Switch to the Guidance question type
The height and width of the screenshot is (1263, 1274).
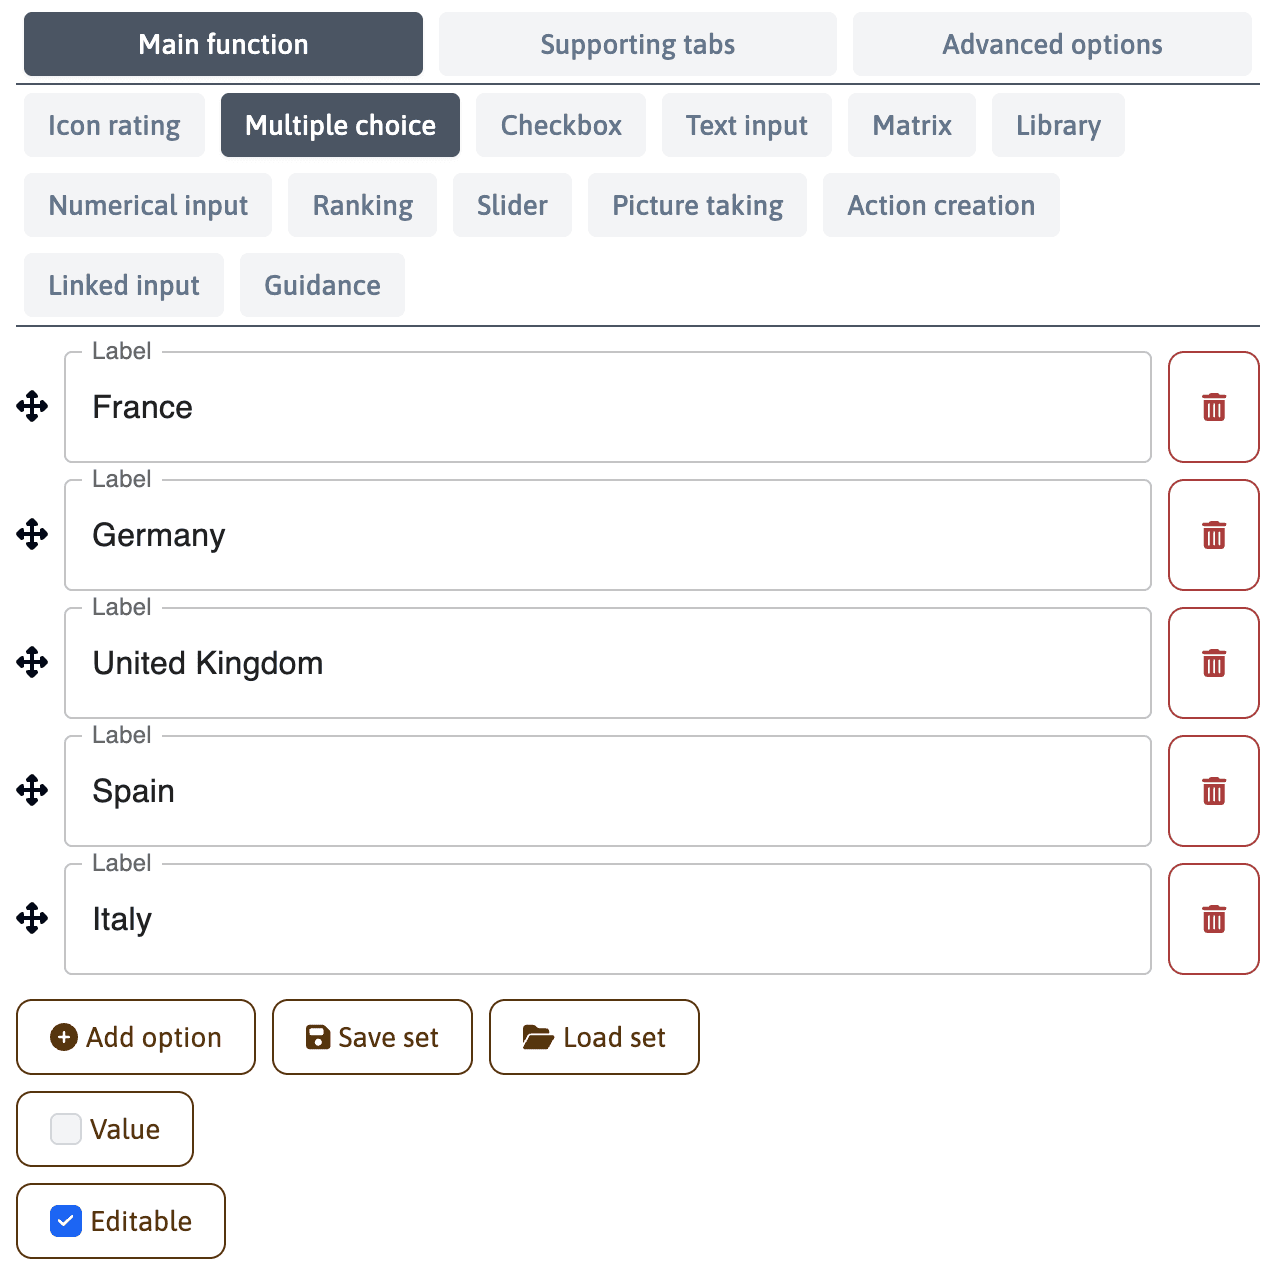(322, 285)
